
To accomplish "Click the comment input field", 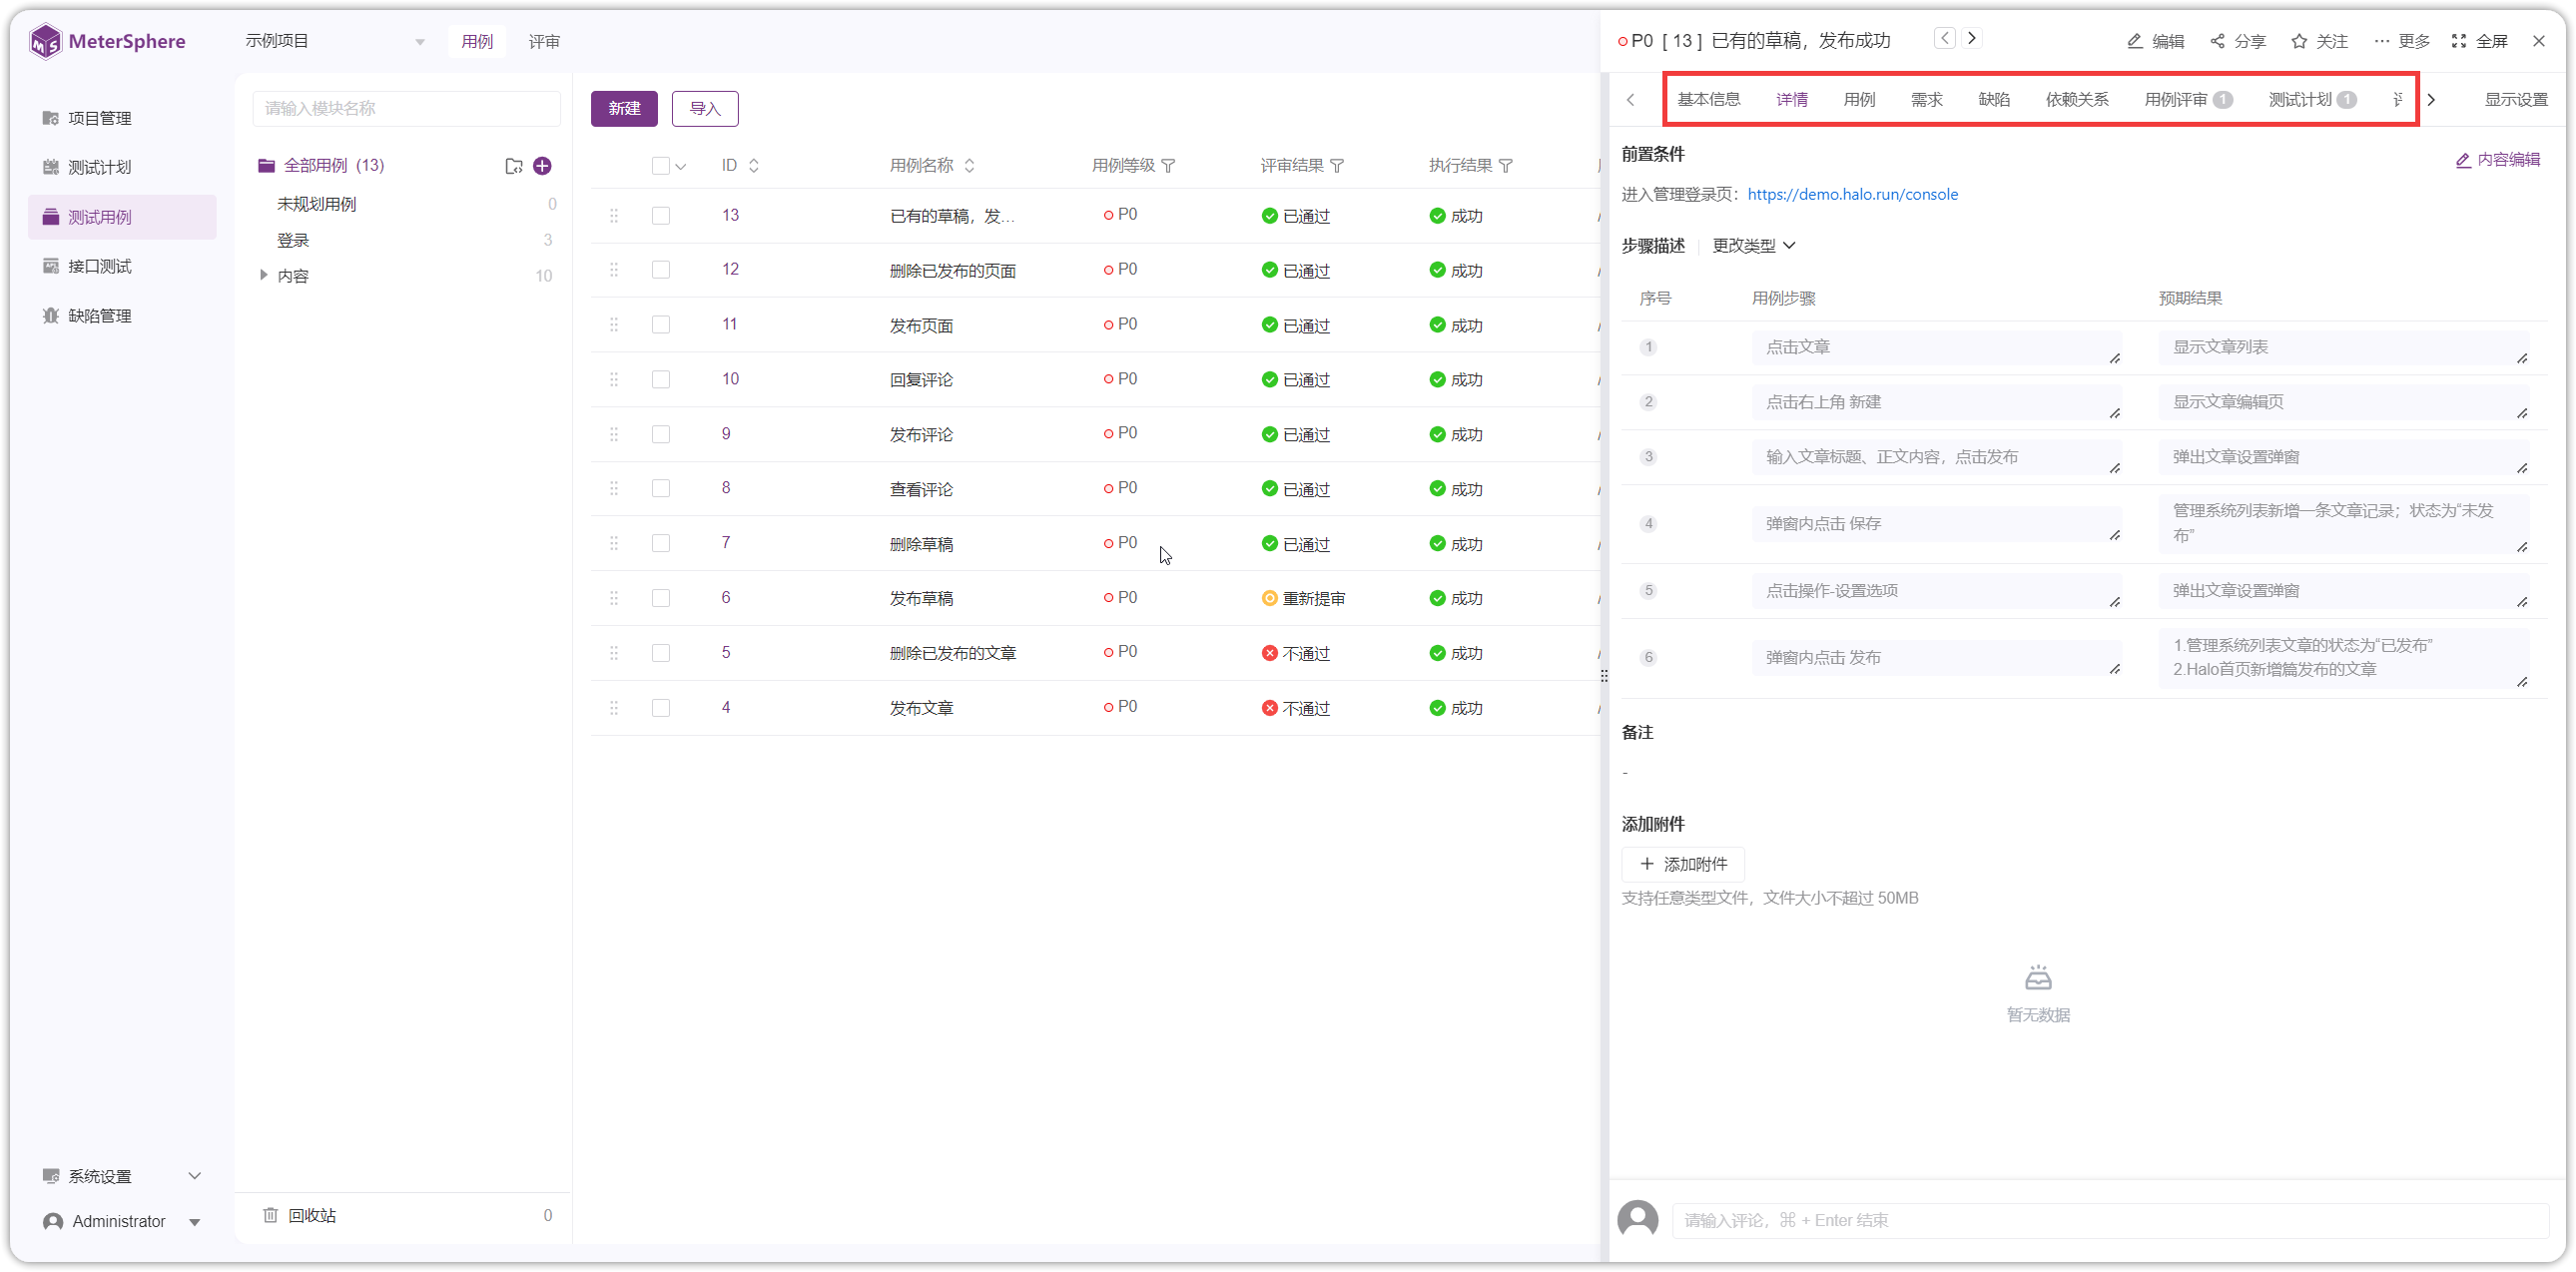I will point(2110,1221).
